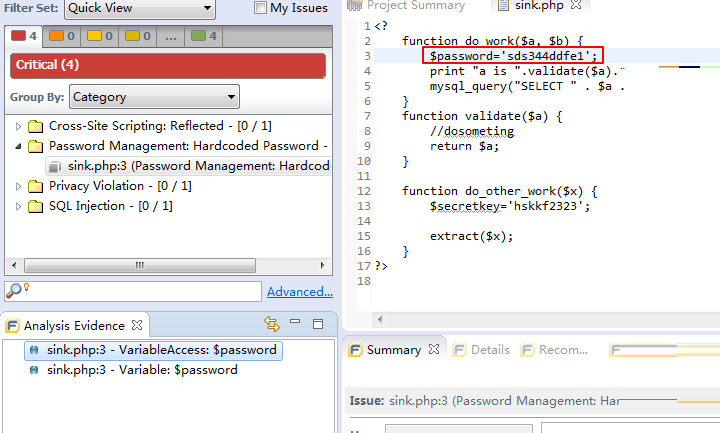Select the red Critical severity tab
Viewport: 720px width, 433px height.
tap(25, 37)
